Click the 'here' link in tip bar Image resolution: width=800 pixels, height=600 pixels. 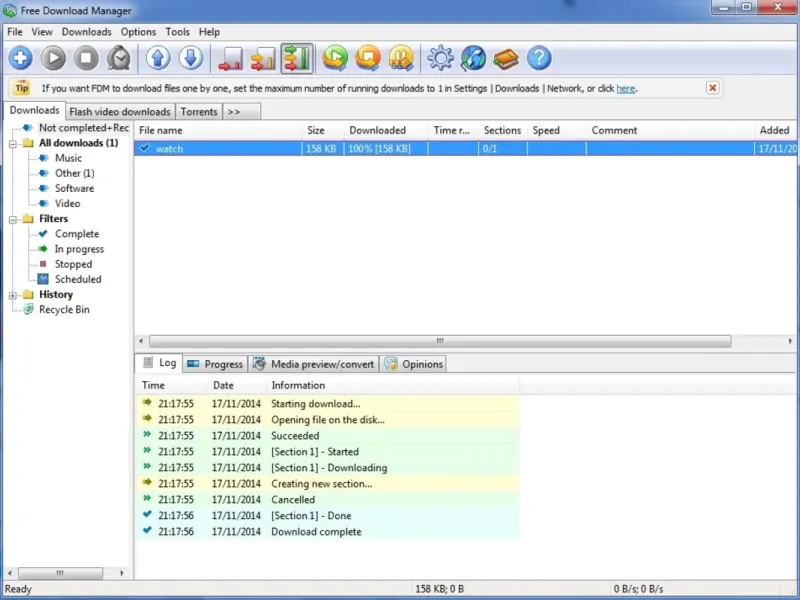point(625,88)
